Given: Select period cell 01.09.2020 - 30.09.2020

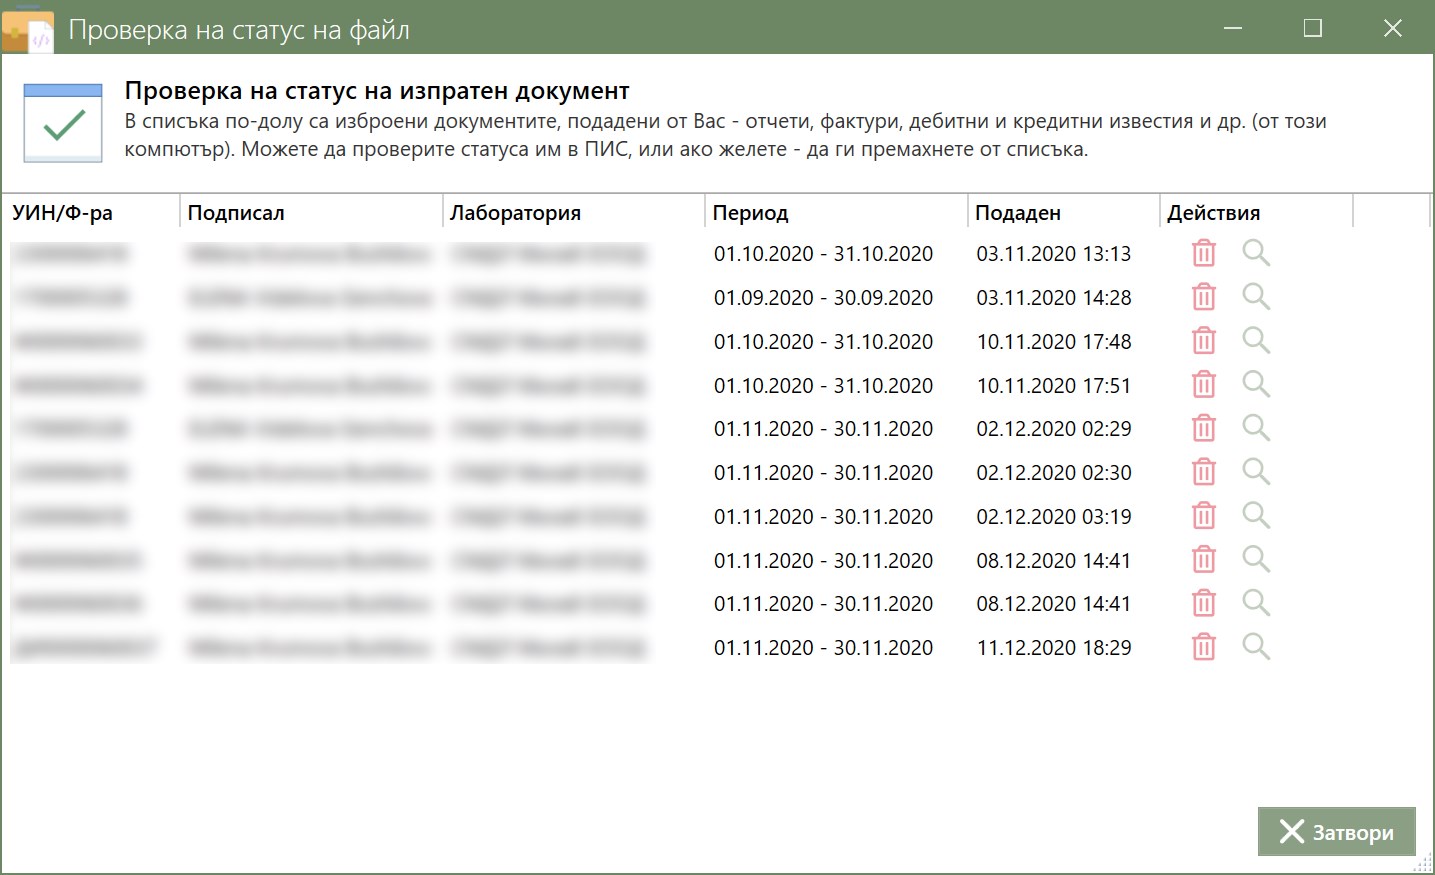Looking at the screenshot, I should point(823,298).
